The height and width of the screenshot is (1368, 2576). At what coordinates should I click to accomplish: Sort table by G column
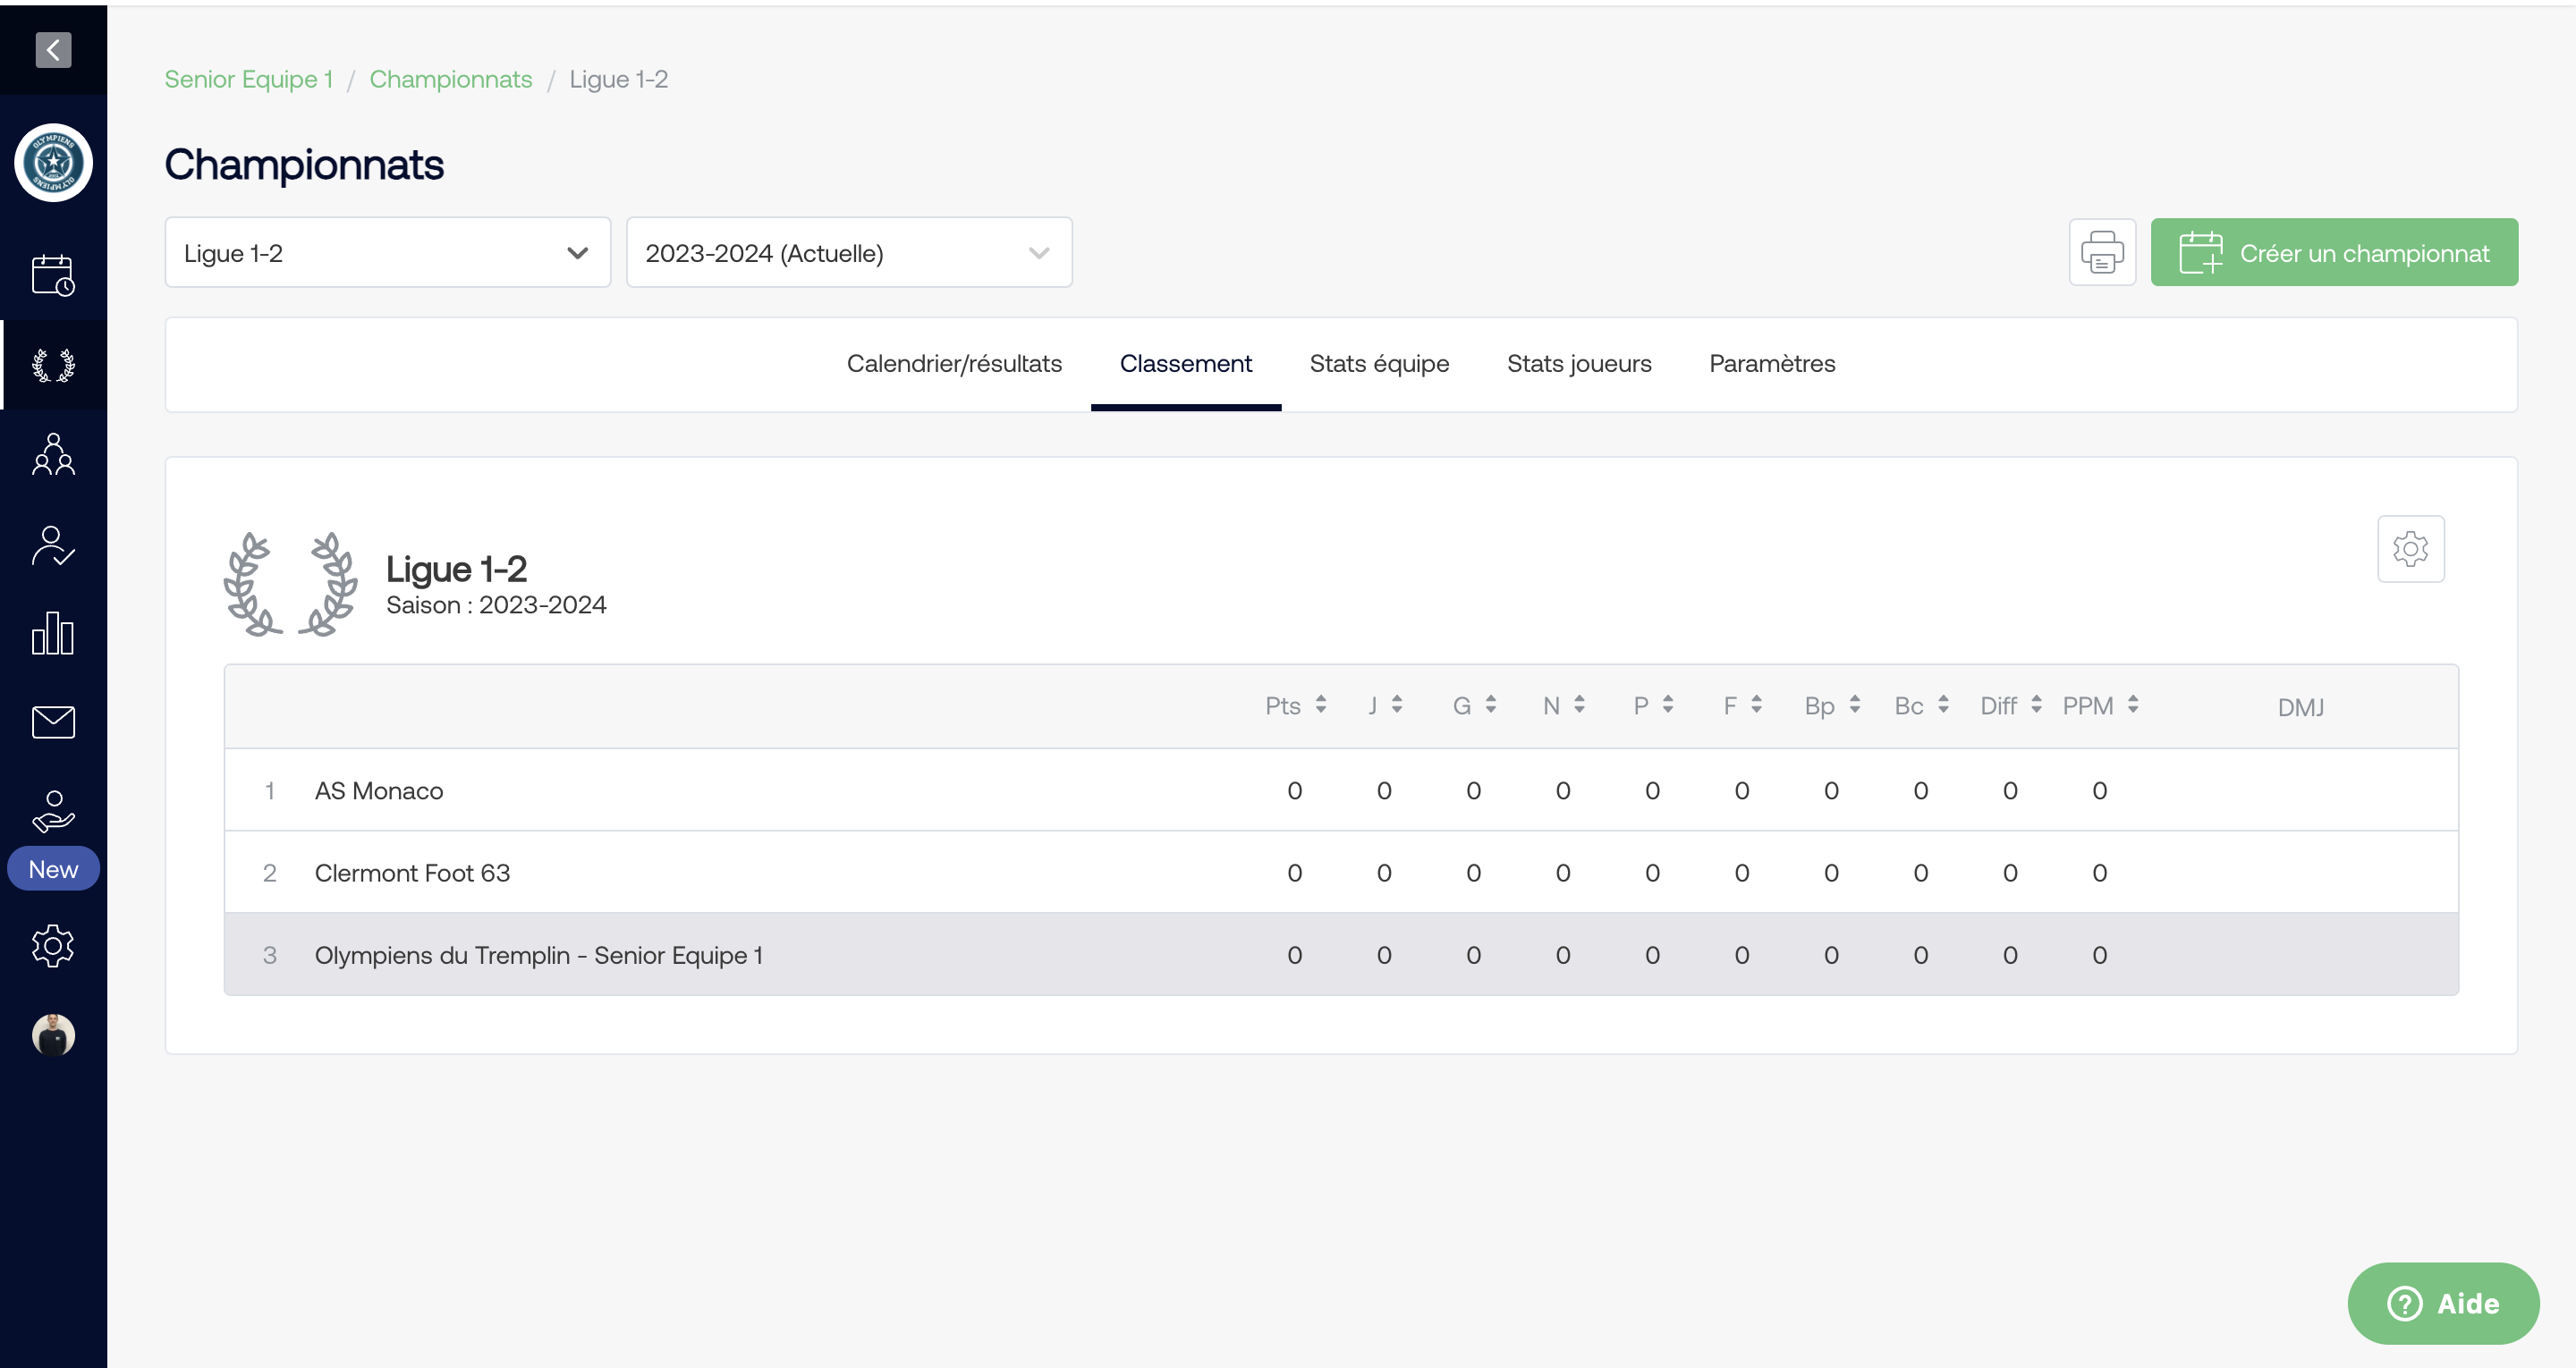pos(1474,705)
